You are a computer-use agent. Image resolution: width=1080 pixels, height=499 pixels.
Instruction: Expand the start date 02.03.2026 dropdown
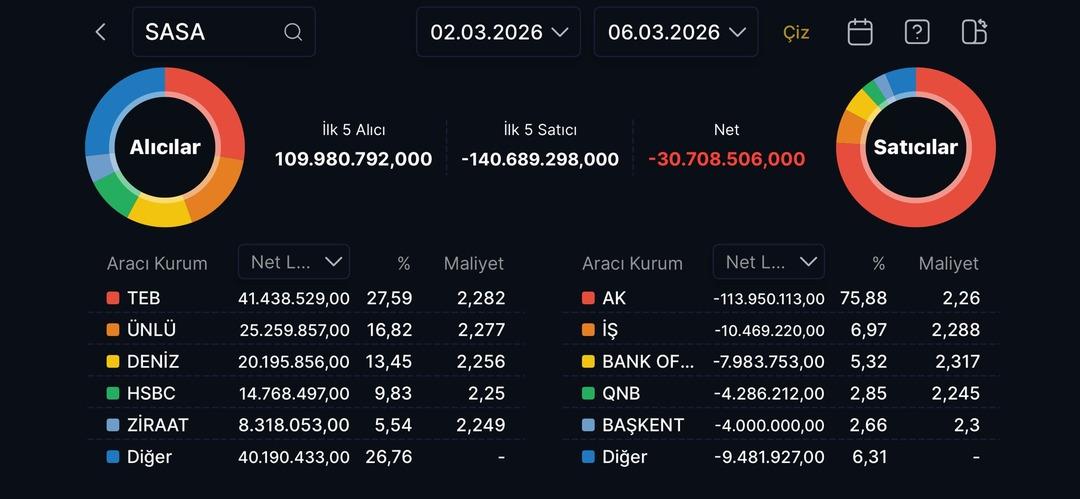498,32
